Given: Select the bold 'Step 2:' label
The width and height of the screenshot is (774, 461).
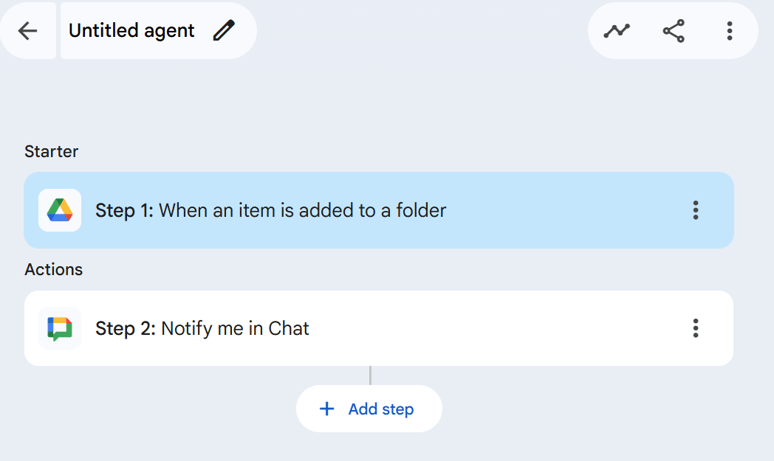Looking at the screenshot, I should coord(125,328).
